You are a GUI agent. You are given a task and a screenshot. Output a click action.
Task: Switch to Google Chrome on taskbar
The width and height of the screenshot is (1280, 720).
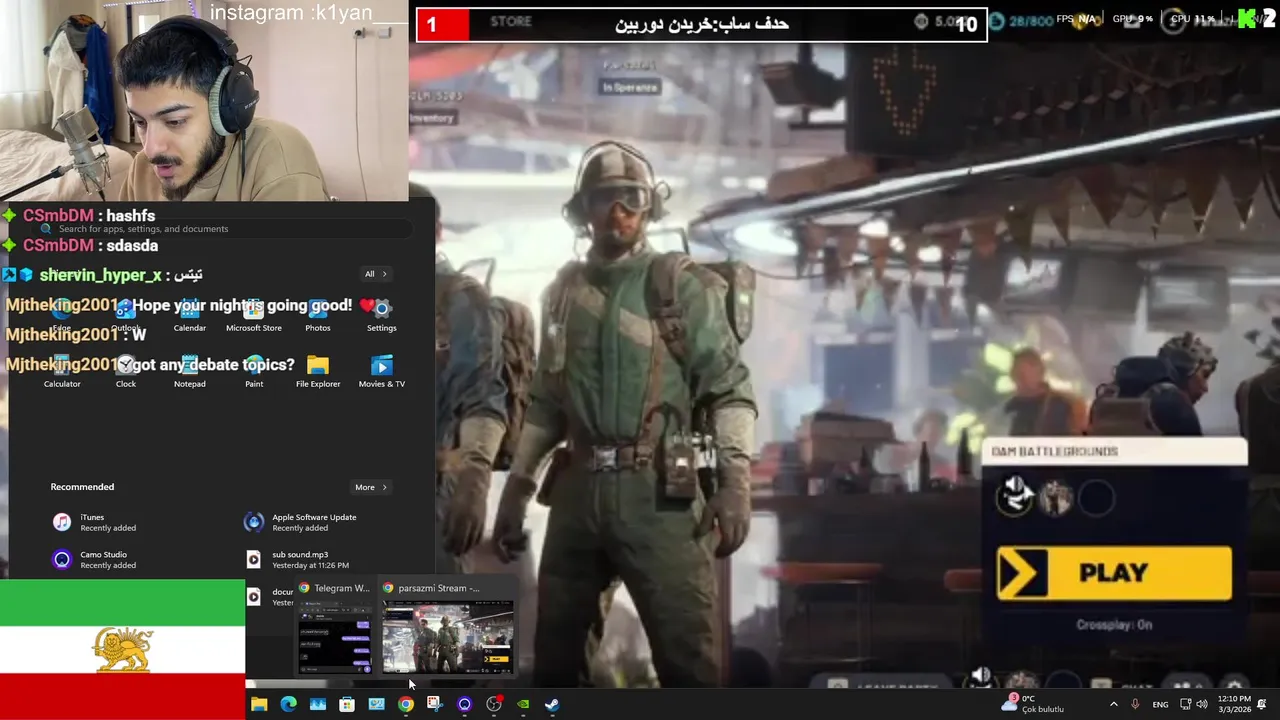(x=405, y=704)
